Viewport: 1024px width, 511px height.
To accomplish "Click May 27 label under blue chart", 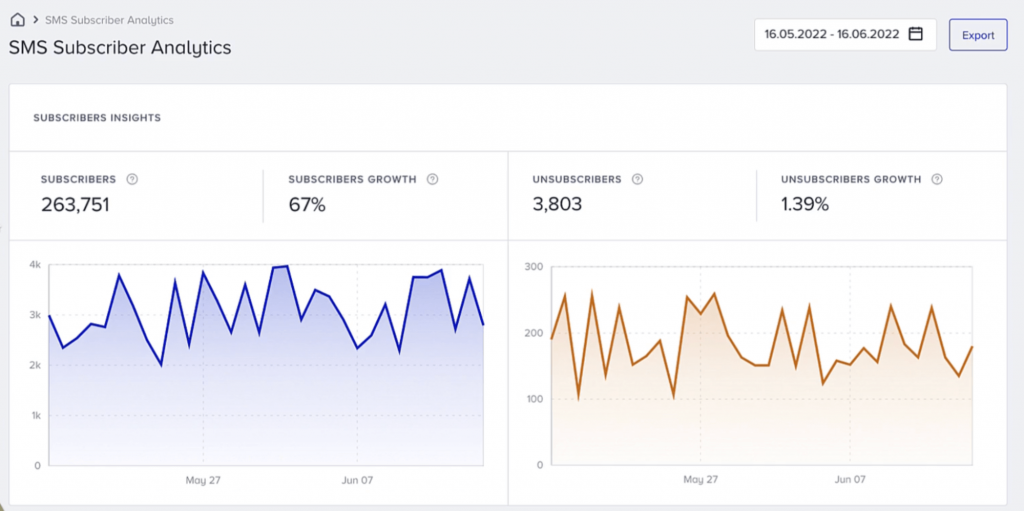I will coord(202,480).
